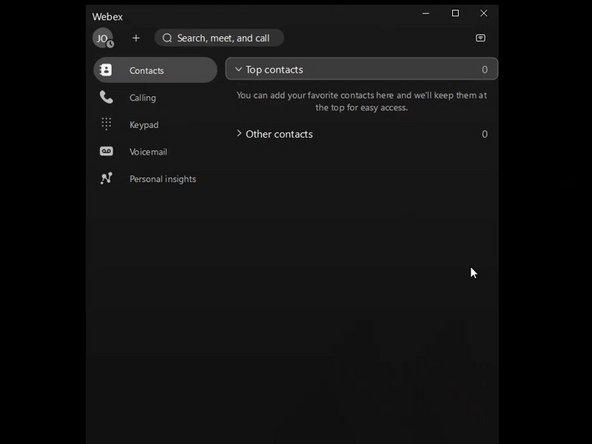Open the Calling tab

coord(155,97)
